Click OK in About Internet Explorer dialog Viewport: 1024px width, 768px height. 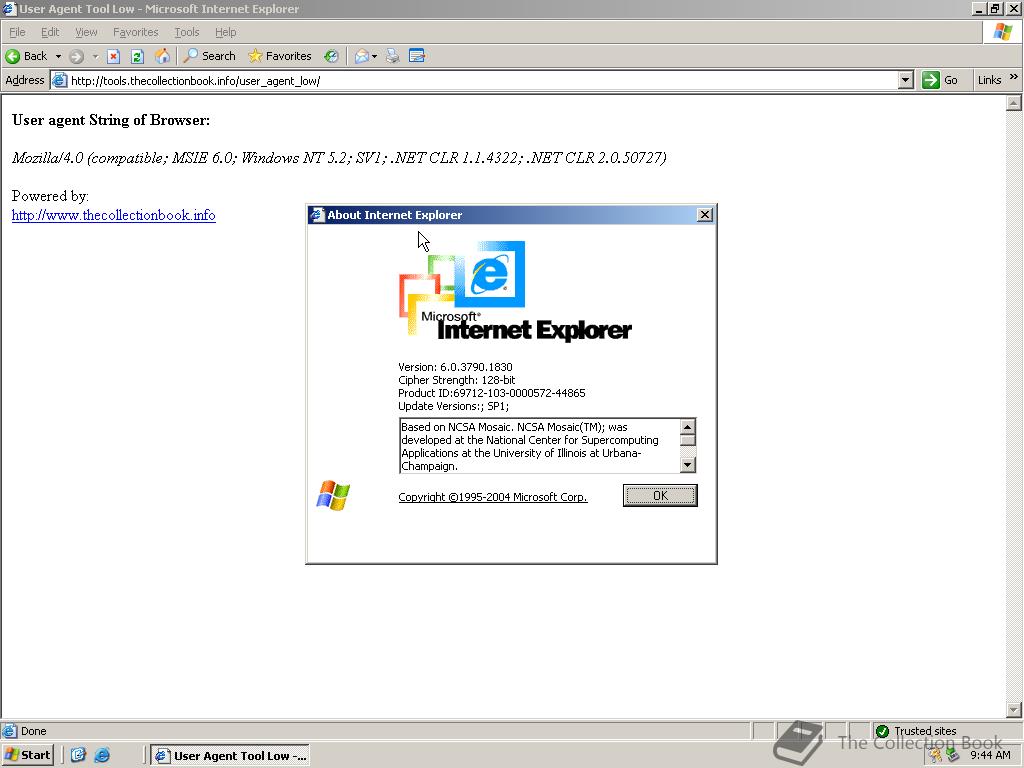[x=660, y=496]
